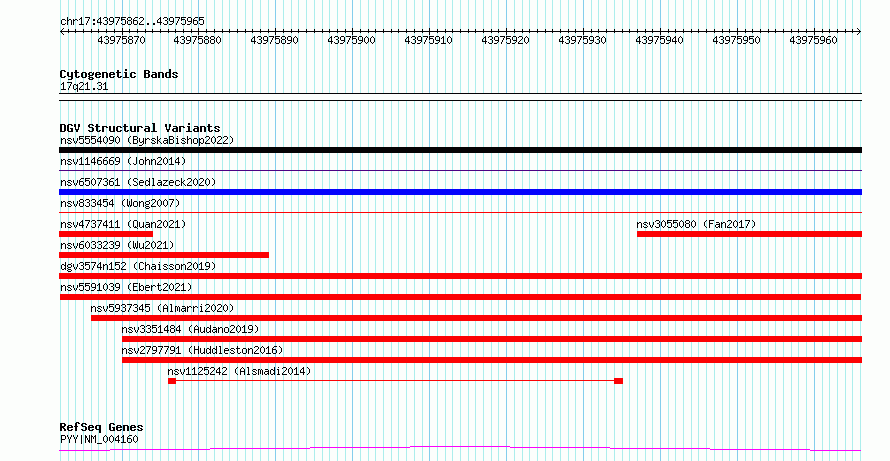Open nsv2797791 (Huddleston2016) label
The image size is (890, 461).
pyautogui.click(x=202, y=350)
